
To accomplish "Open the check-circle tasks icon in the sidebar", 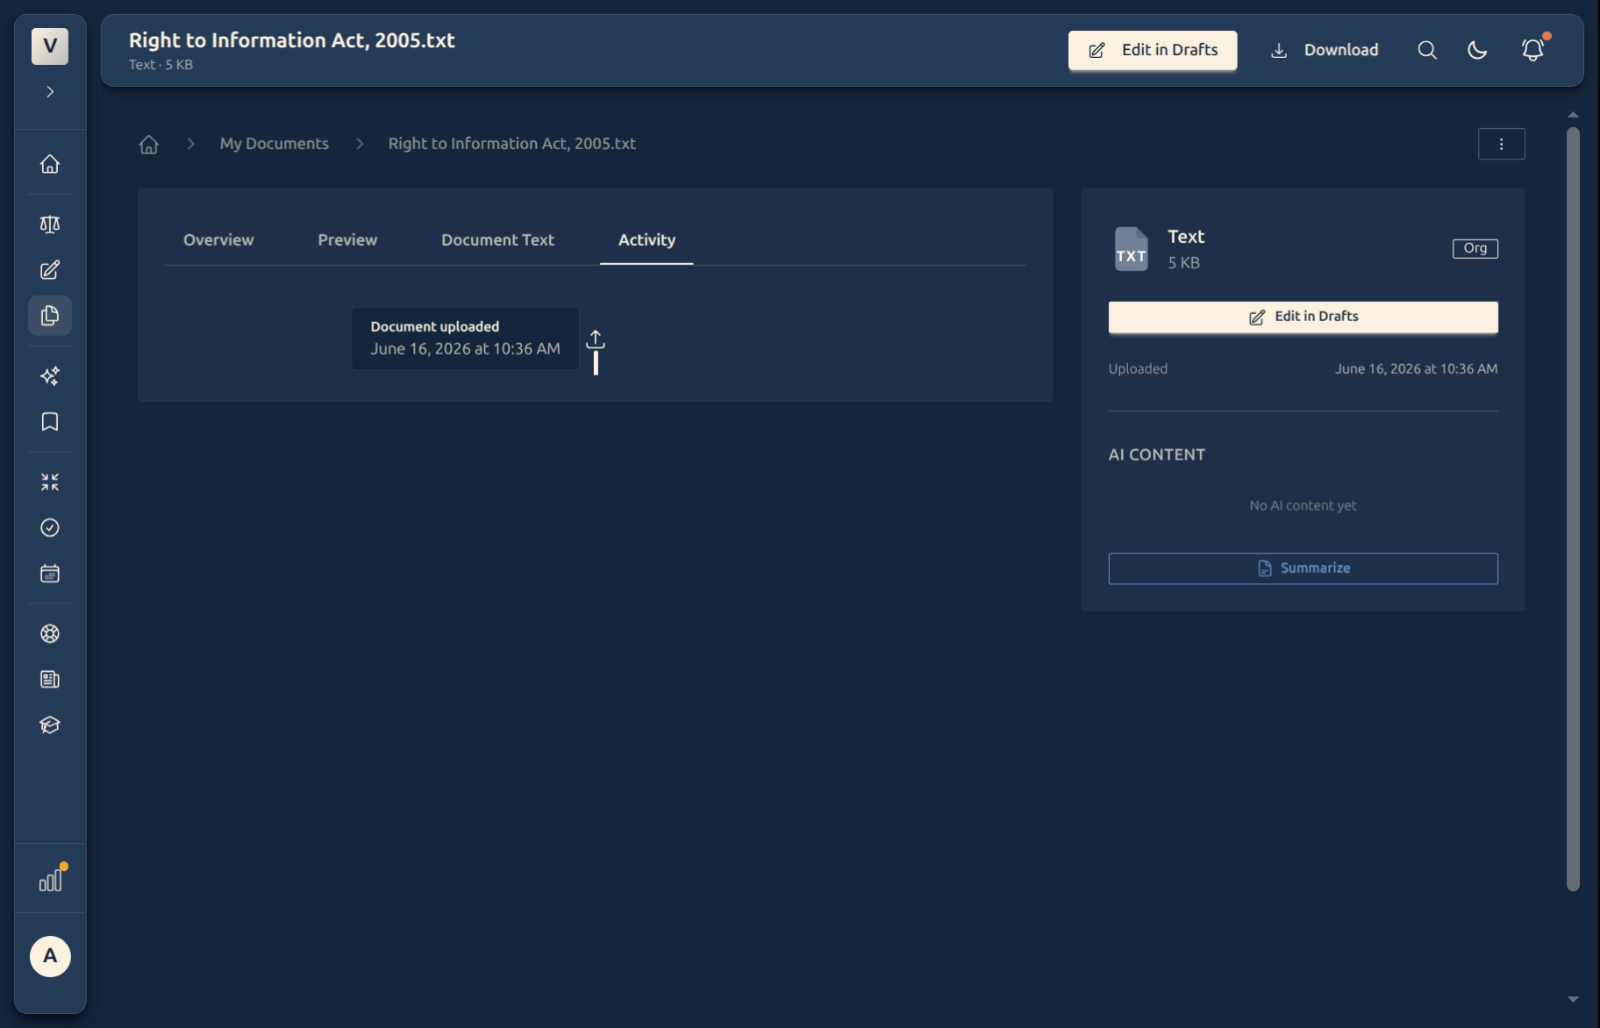I will point(50,528).
